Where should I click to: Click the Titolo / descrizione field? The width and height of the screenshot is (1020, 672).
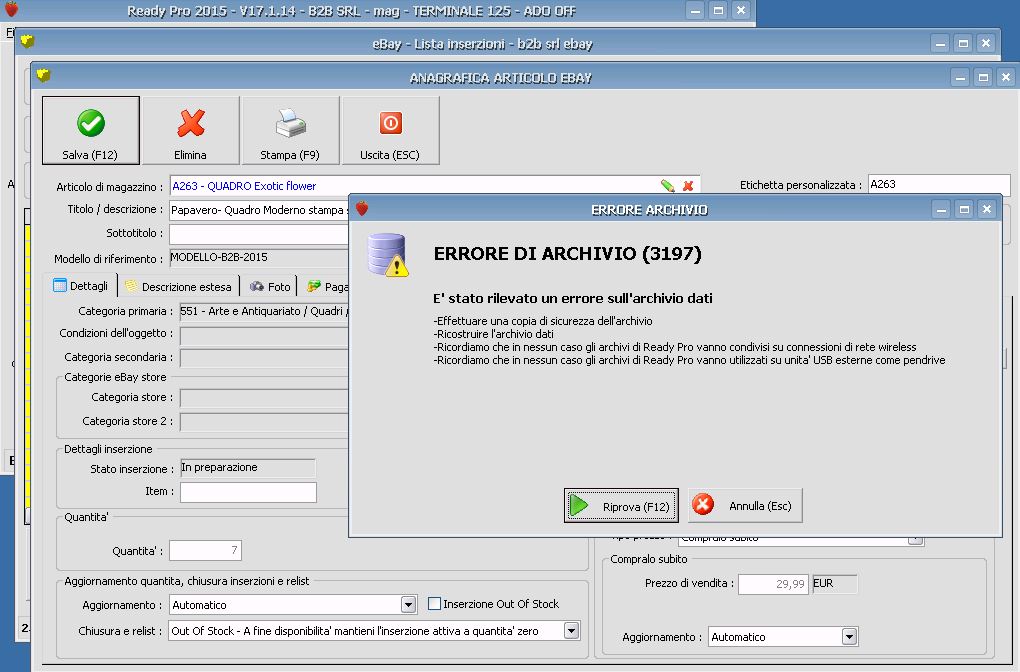tap(260, 210)
